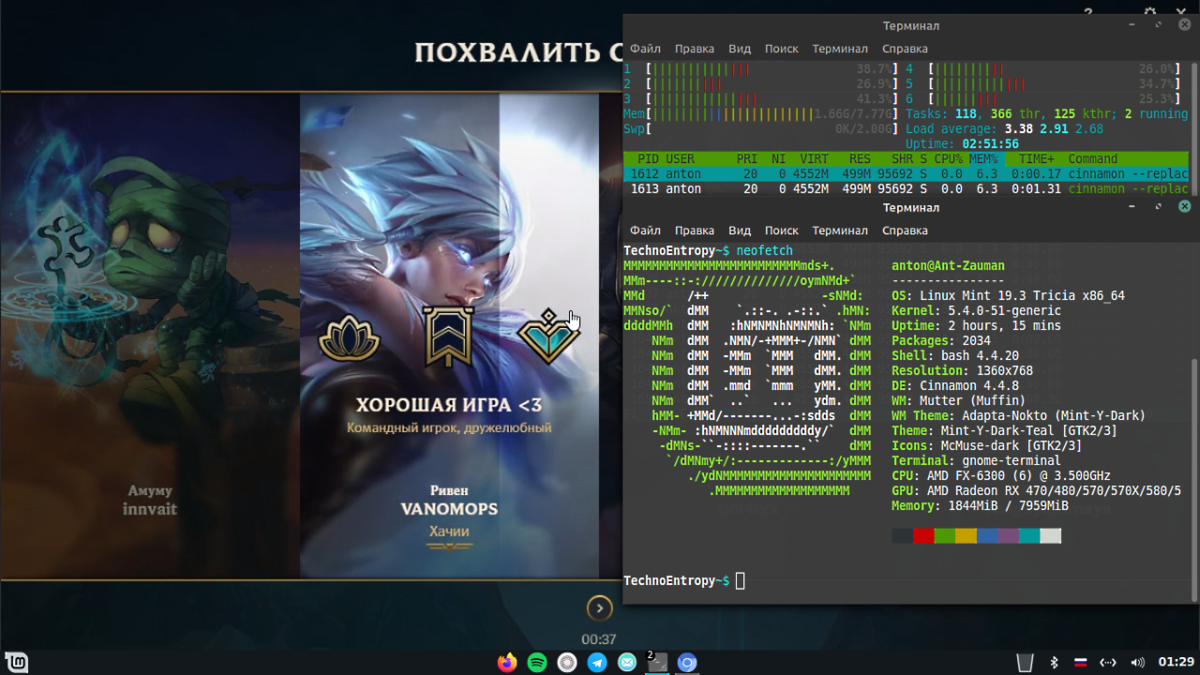
Task: Sort htop by the VIRT column header
Action: (814, 159)
